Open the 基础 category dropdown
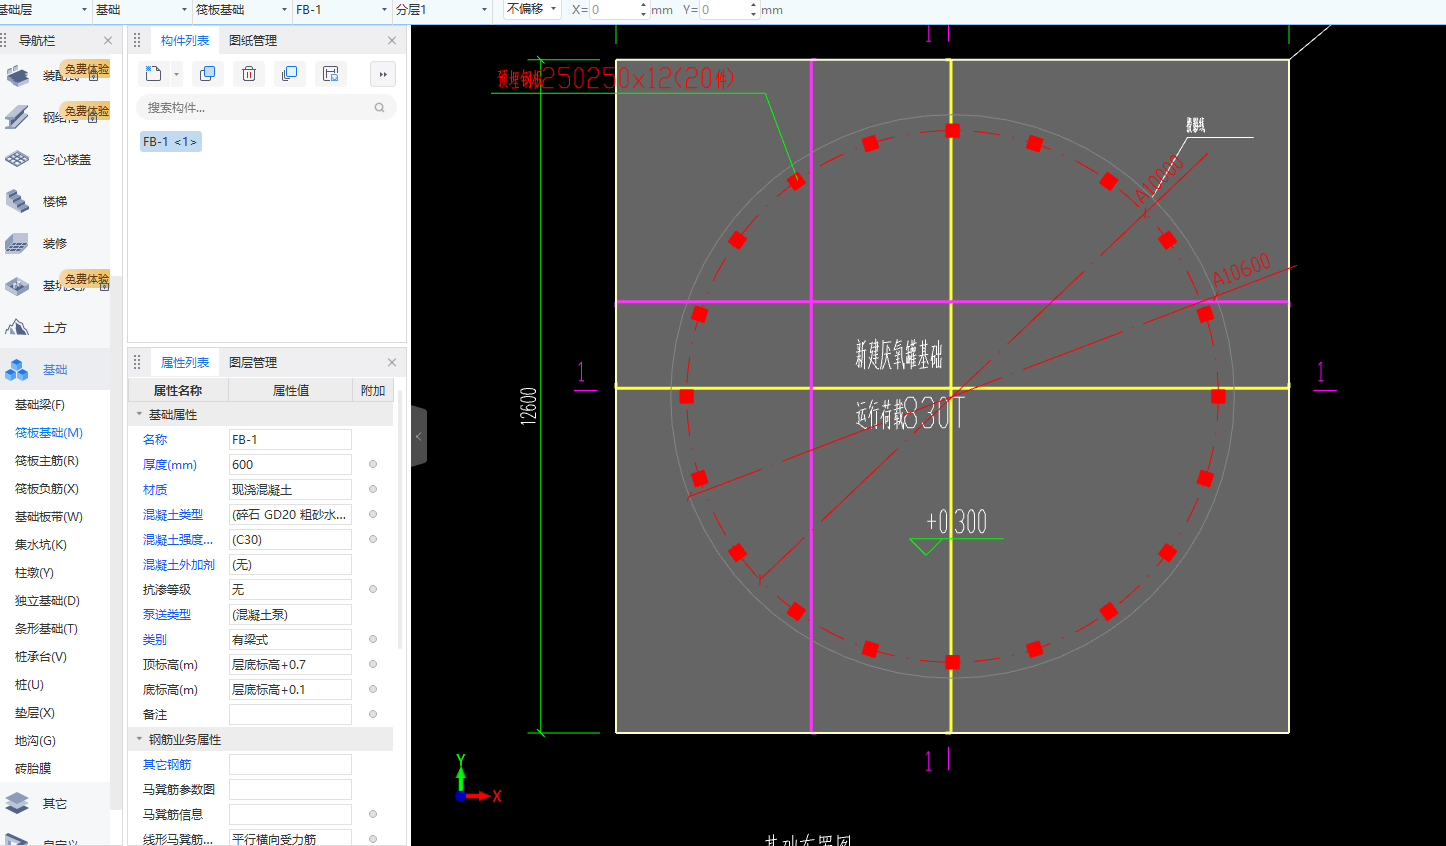 (x=185, y=10)
